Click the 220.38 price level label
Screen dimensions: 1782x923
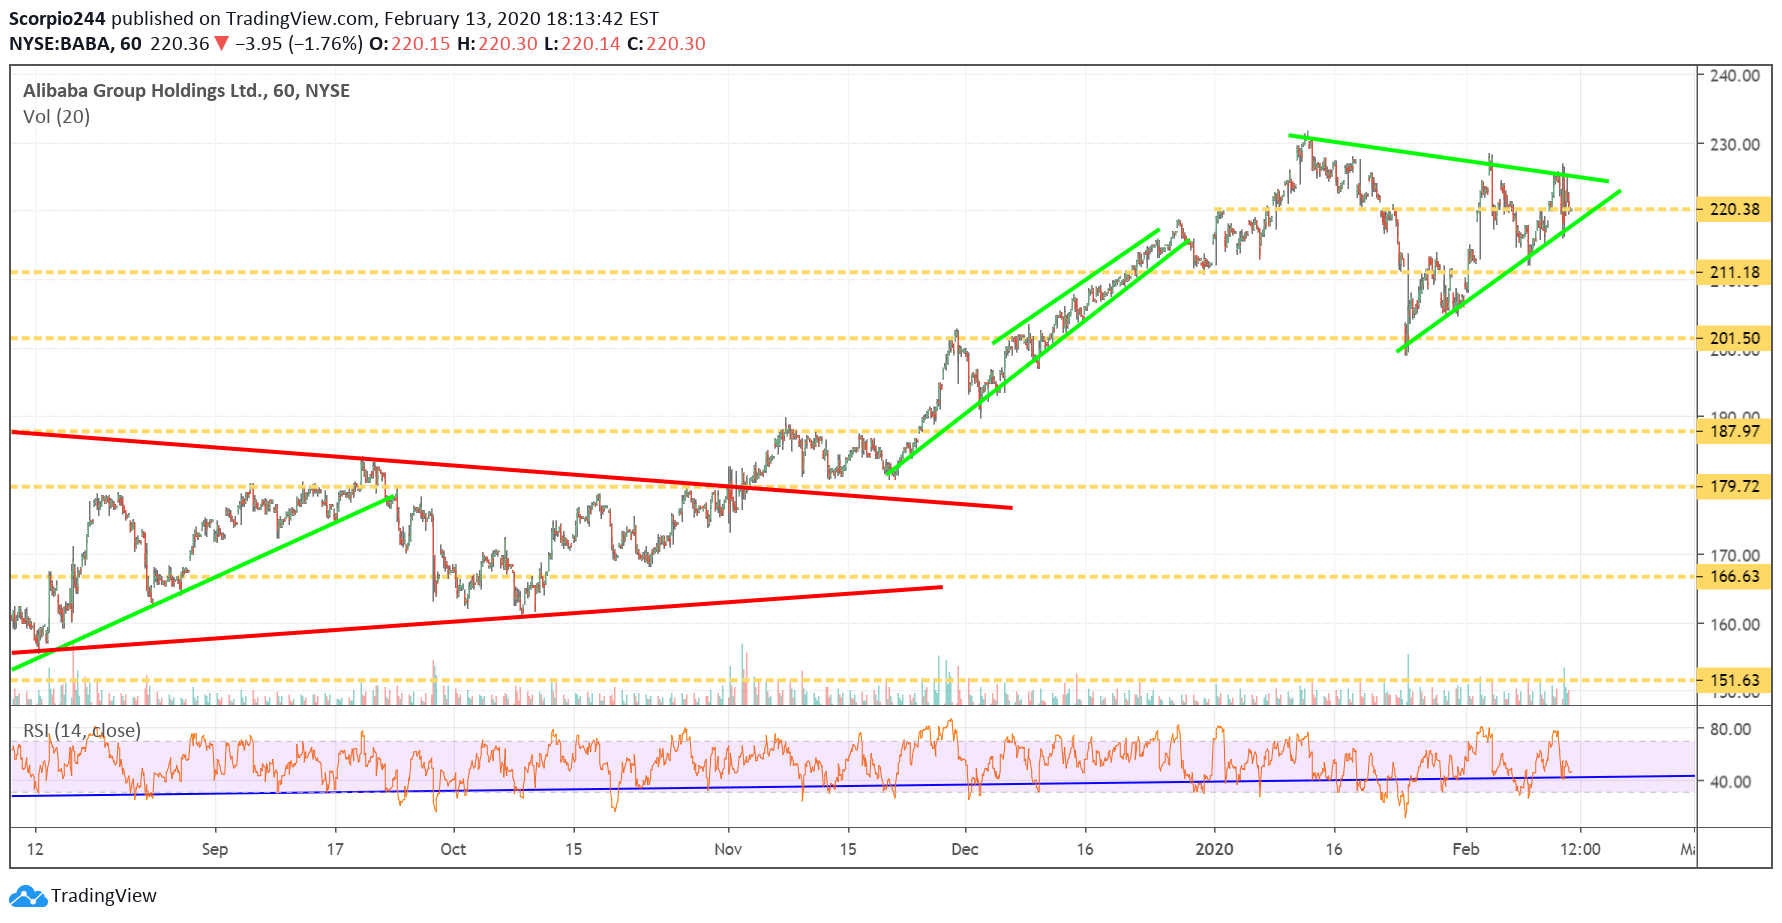point(1735,209)
